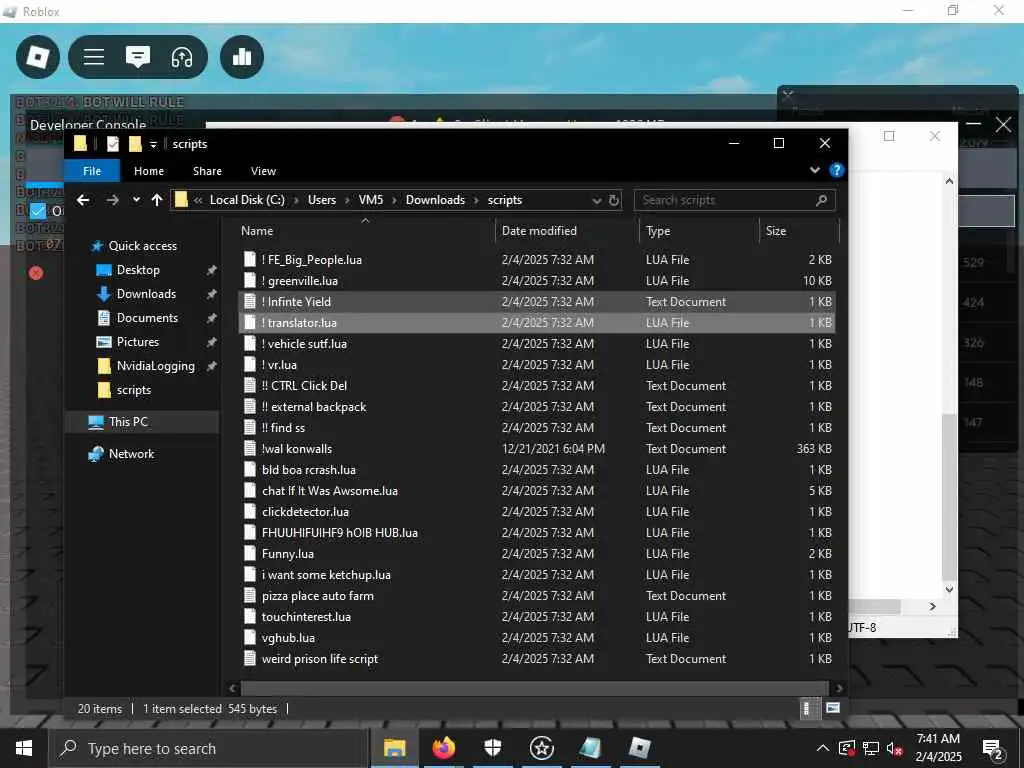The width and height of the screenshot is (1024, 768).
Task: Open the File tab in Explorer
Action: 92,170
